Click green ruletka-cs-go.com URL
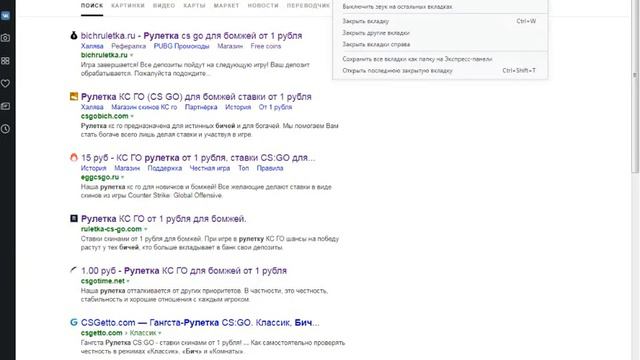The width and height of the screenshot is (640, 360). 111,229
